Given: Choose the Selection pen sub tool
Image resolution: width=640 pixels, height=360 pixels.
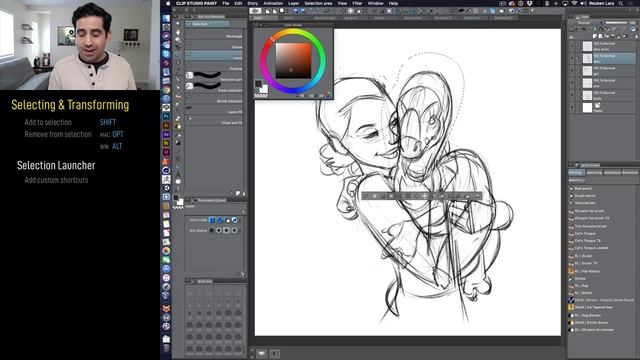Looking at the screenshot, I should (x=214, y=76).
